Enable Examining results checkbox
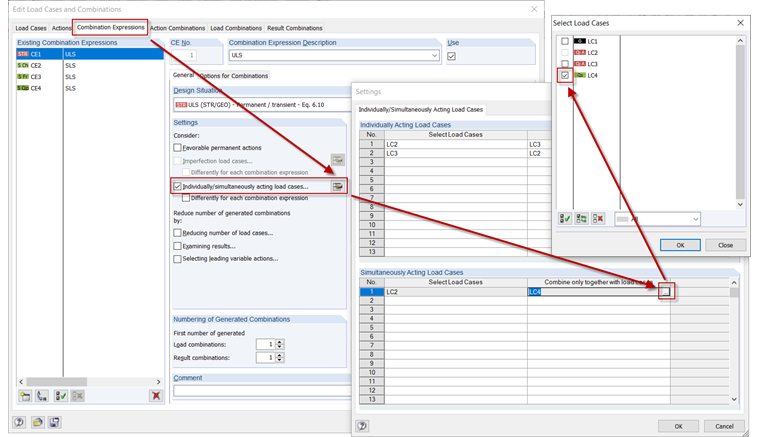This screenshot has width=760, height=437. (x=177, y=246)
